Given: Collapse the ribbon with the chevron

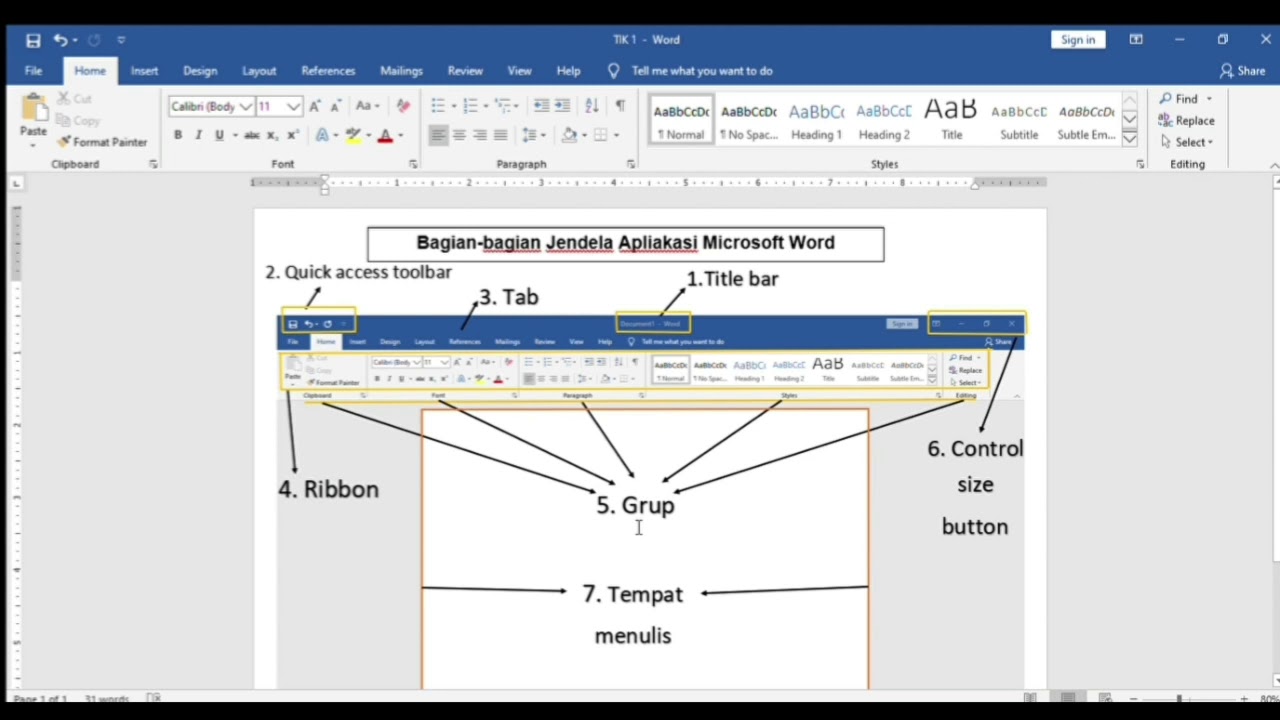Looking at the screenshot, I should tap(1274, 165).
